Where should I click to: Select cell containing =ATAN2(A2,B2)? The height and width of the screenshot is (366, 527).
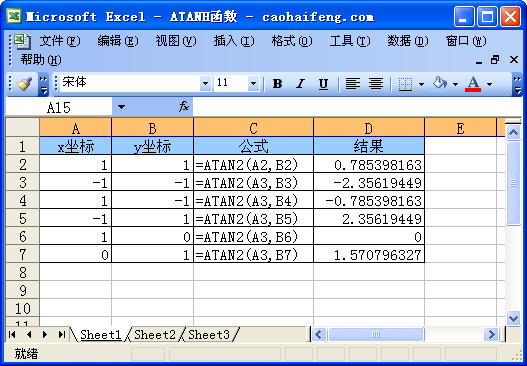tap(253, 165)
